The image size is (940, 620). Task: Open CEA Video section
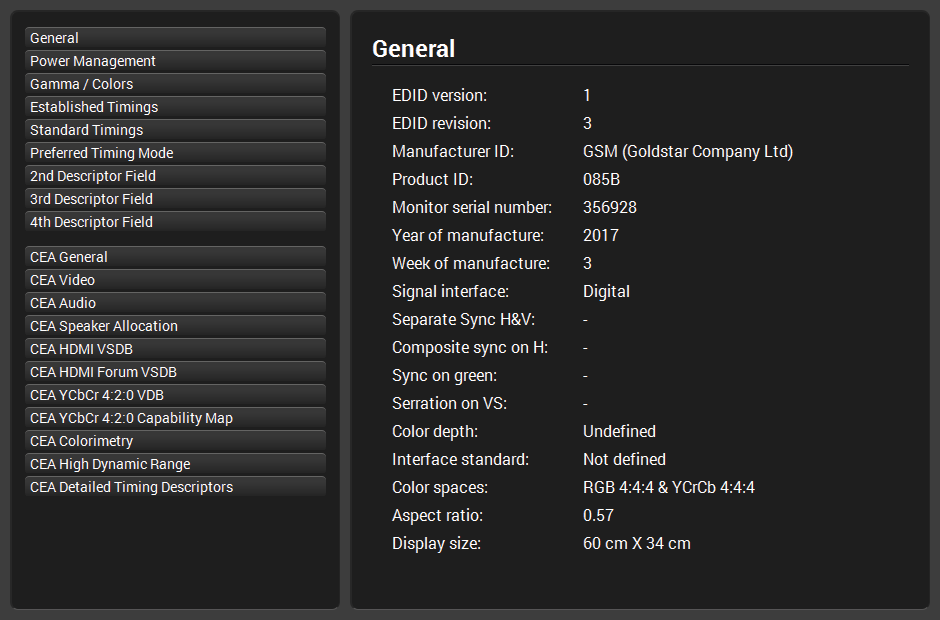175,280
